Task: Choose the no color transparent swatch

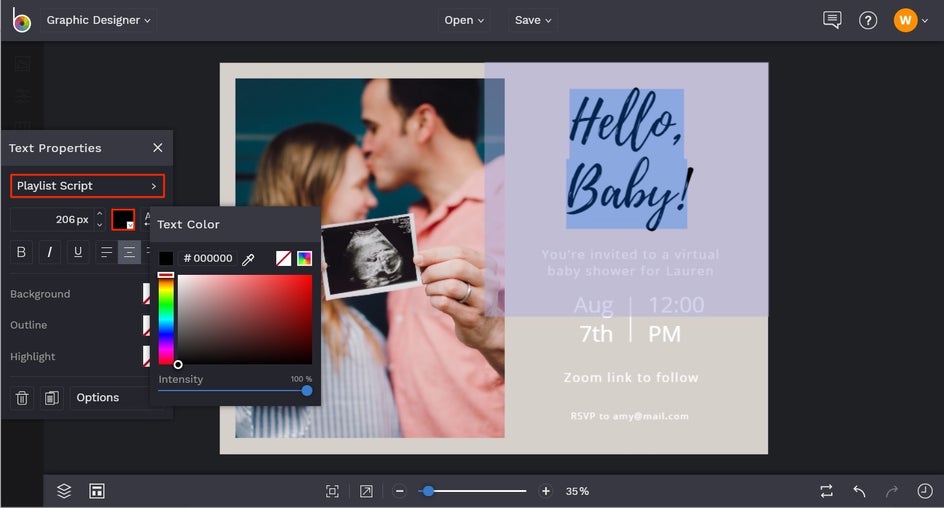Action: (284, 258)
